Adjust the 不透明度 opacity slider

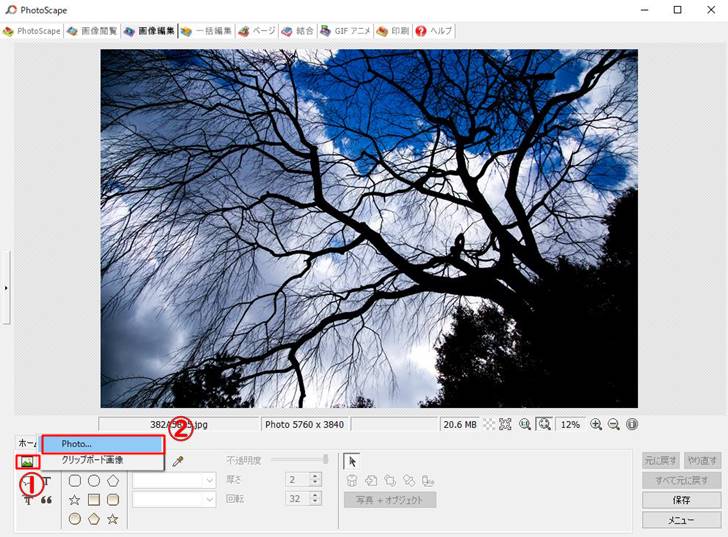(323, 460)
